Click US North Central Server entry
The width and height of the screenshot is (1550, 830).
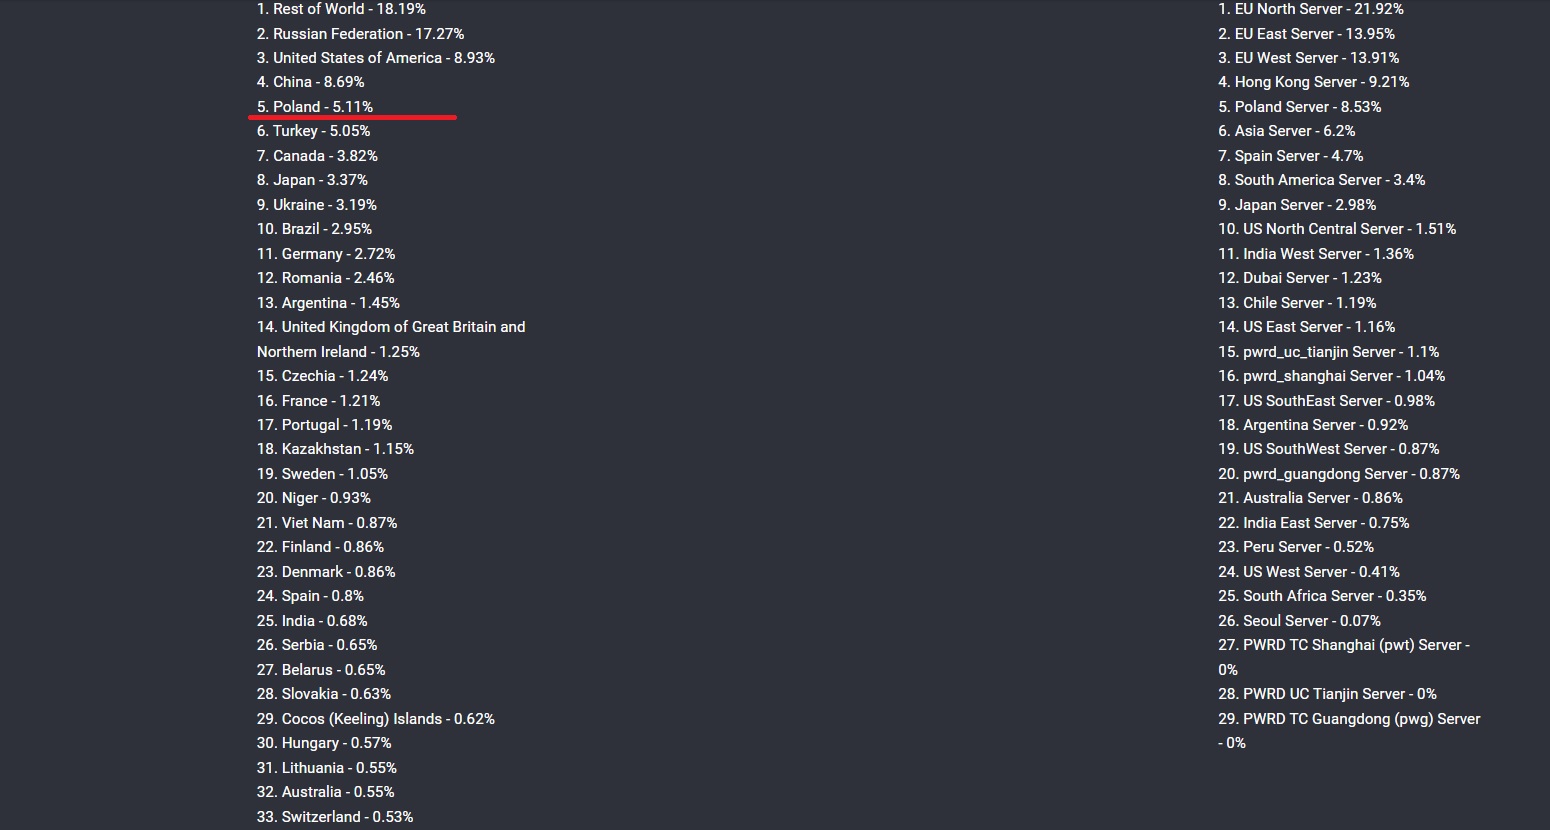[x=1337, y=229]
